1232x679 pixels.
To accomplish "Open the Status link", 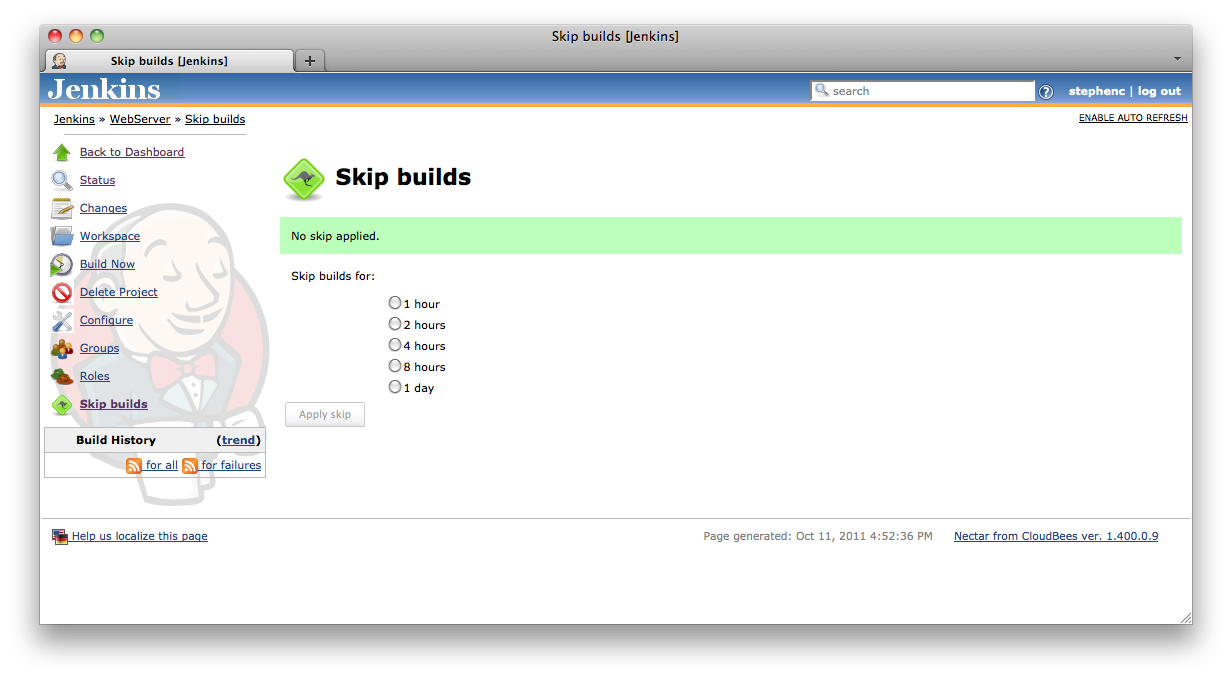I will click(97, 180).
